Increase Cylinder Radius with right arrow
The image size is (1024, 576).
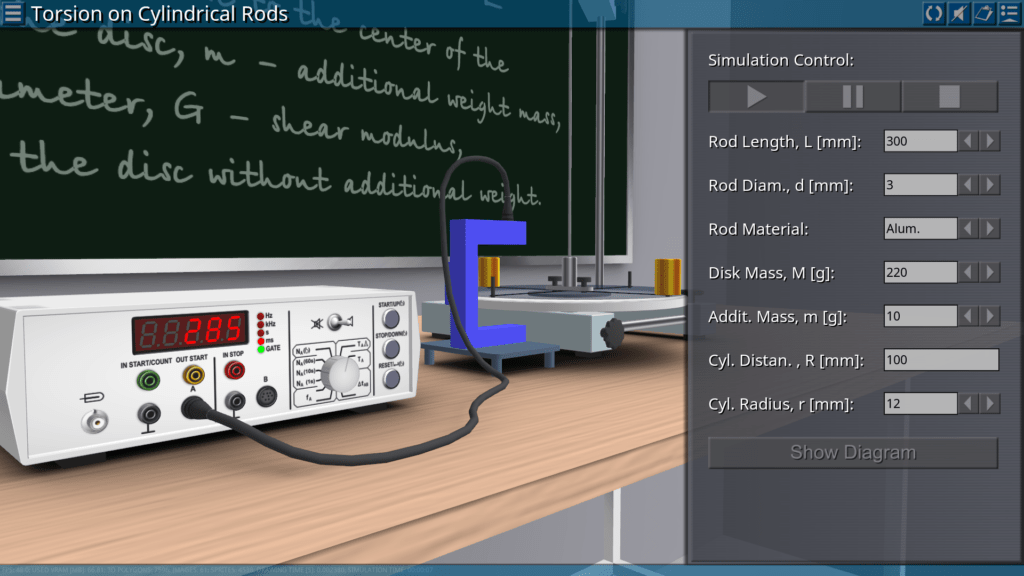tap(990, 404)
